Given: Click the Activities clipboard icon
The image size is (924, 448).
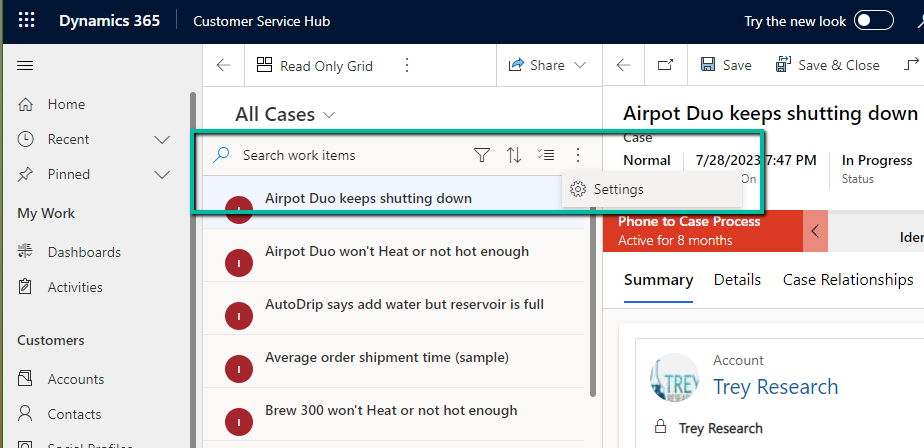Looking at the screenshot, I should (x=25, y=287).
